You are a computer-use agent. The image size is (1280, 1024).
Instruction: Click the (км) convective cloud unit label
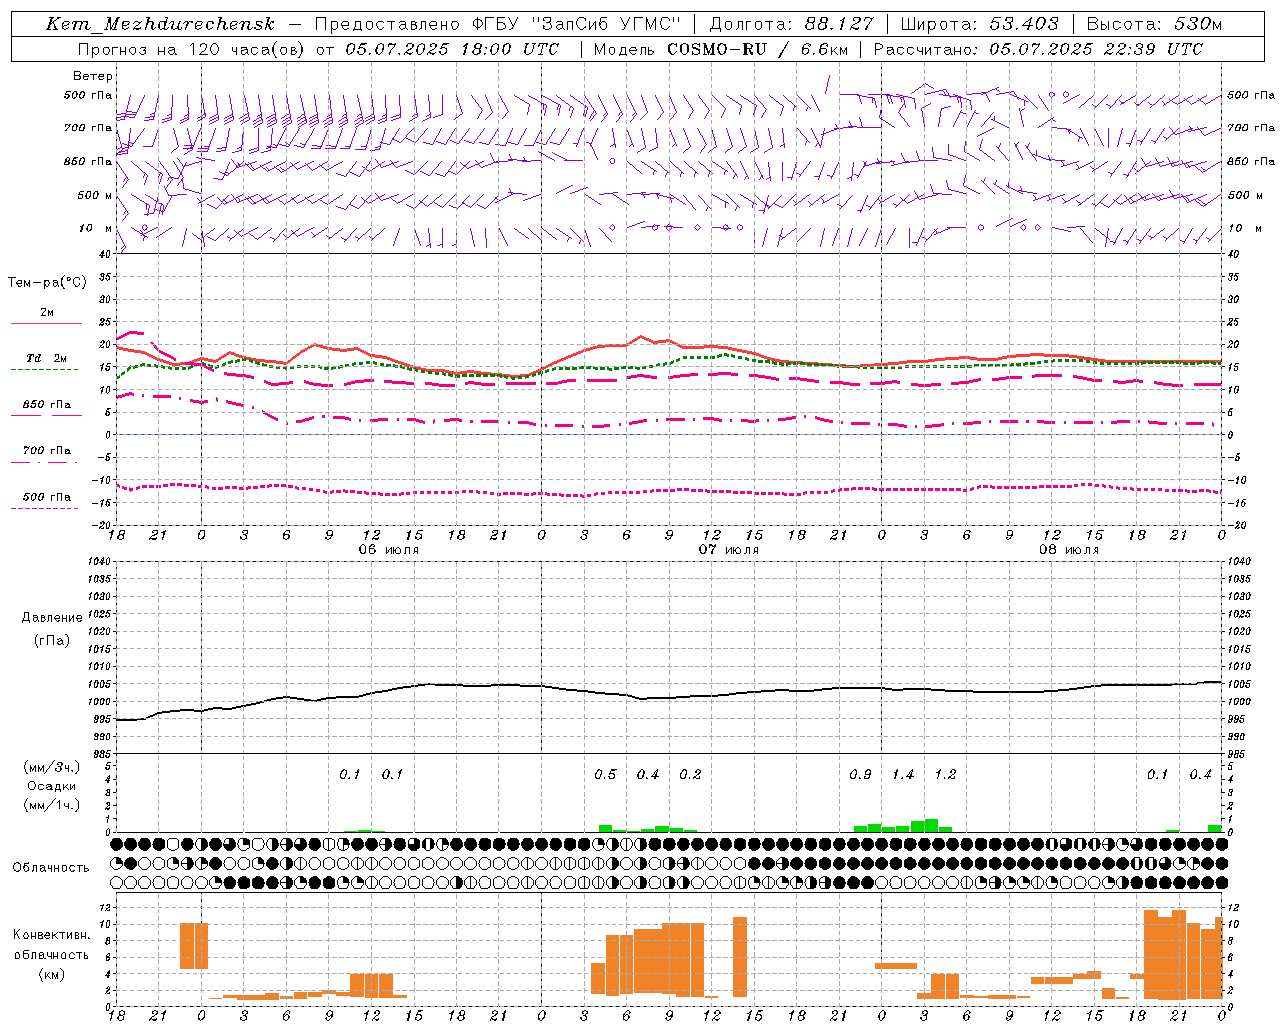[51, 974]
